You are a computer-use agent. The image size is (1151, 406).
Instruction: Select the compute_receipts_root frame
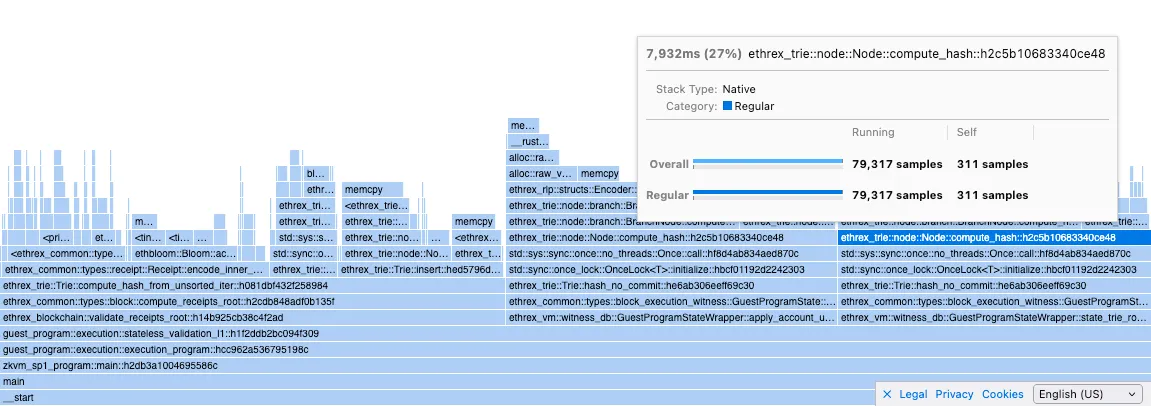click(x=250, y=302)
